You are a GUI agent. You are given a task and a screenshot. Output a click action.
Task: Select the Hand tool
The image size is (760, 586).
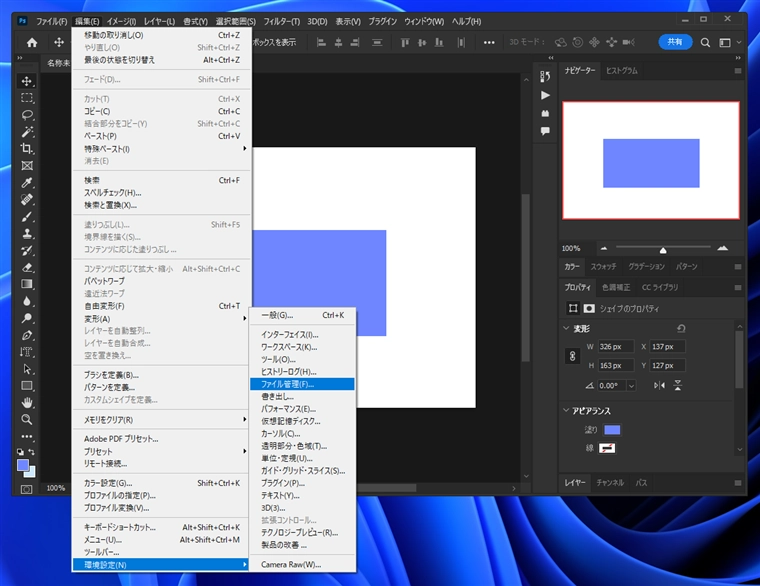click(x=27, y=403)
